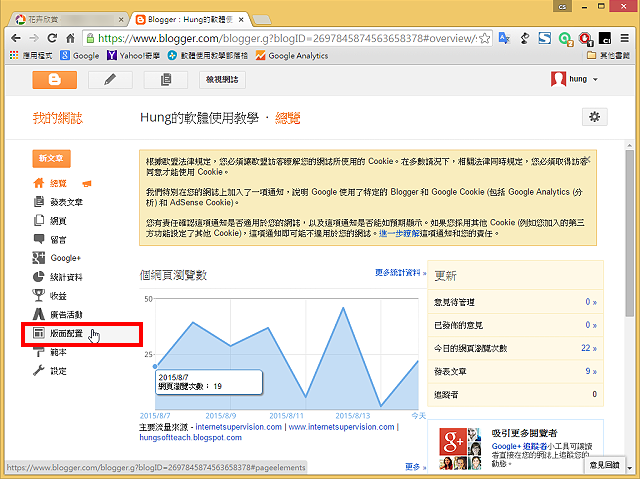Open www.internetsupervision.com traffic source link
The image size is (642, 483).
(341, 427)
